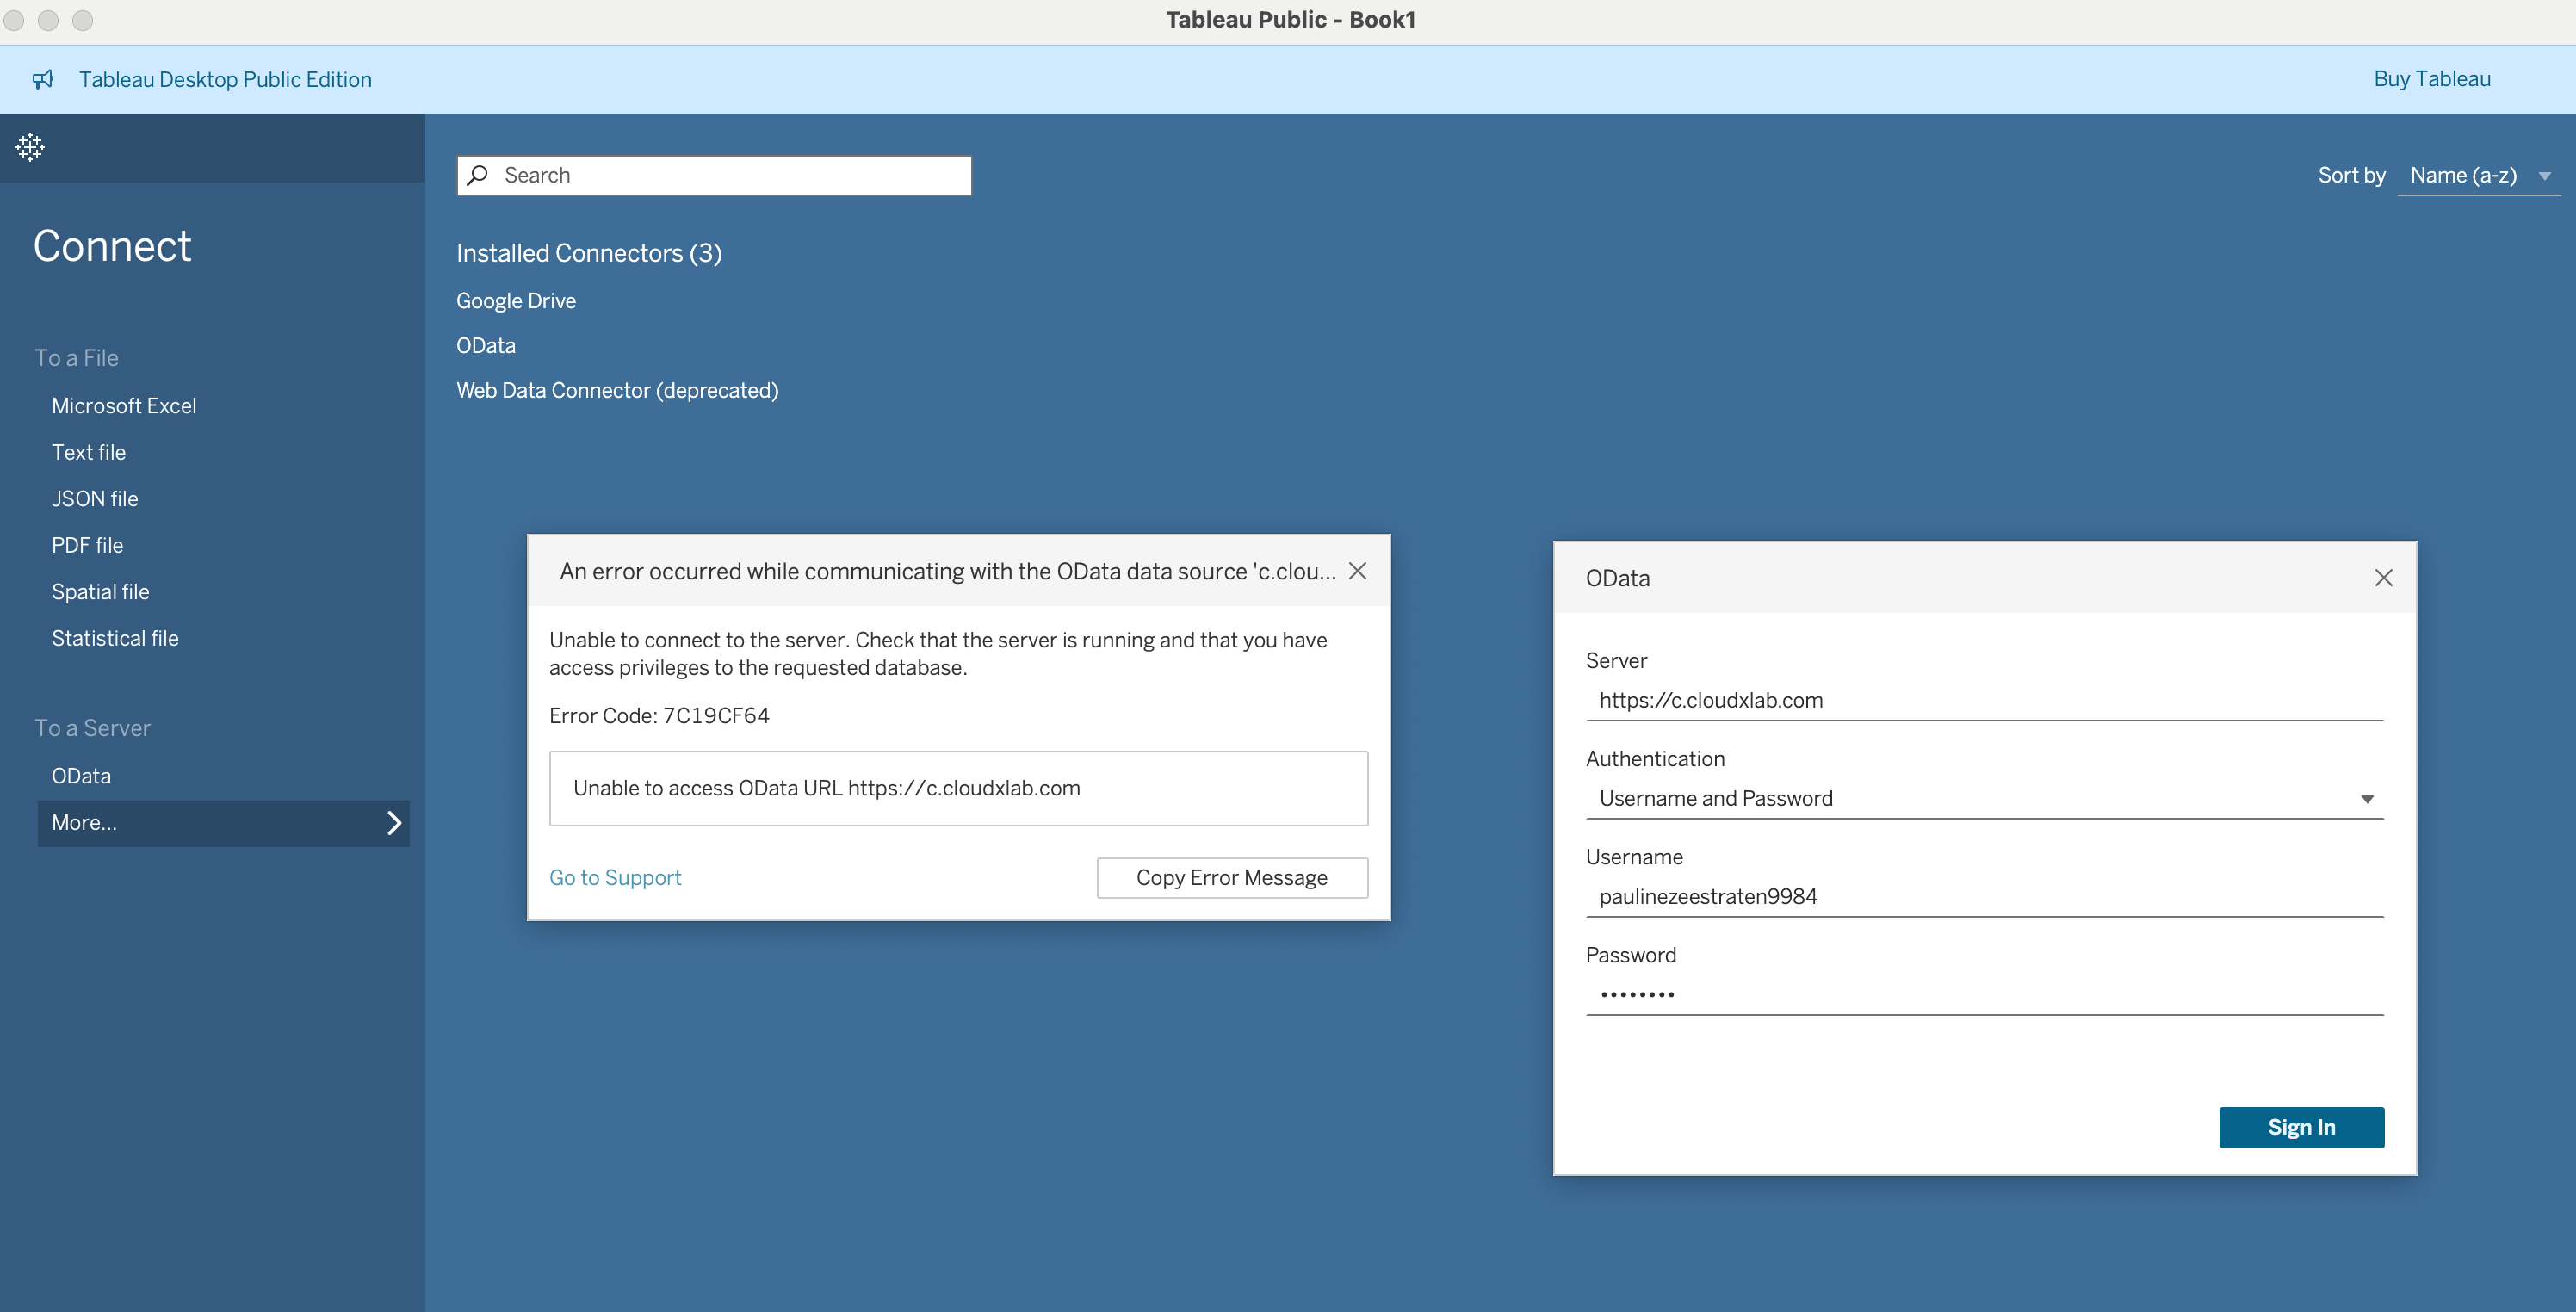The image size is (2576, 1312).
Task: Click into the Server URL field
Action: pos(1984,700)
